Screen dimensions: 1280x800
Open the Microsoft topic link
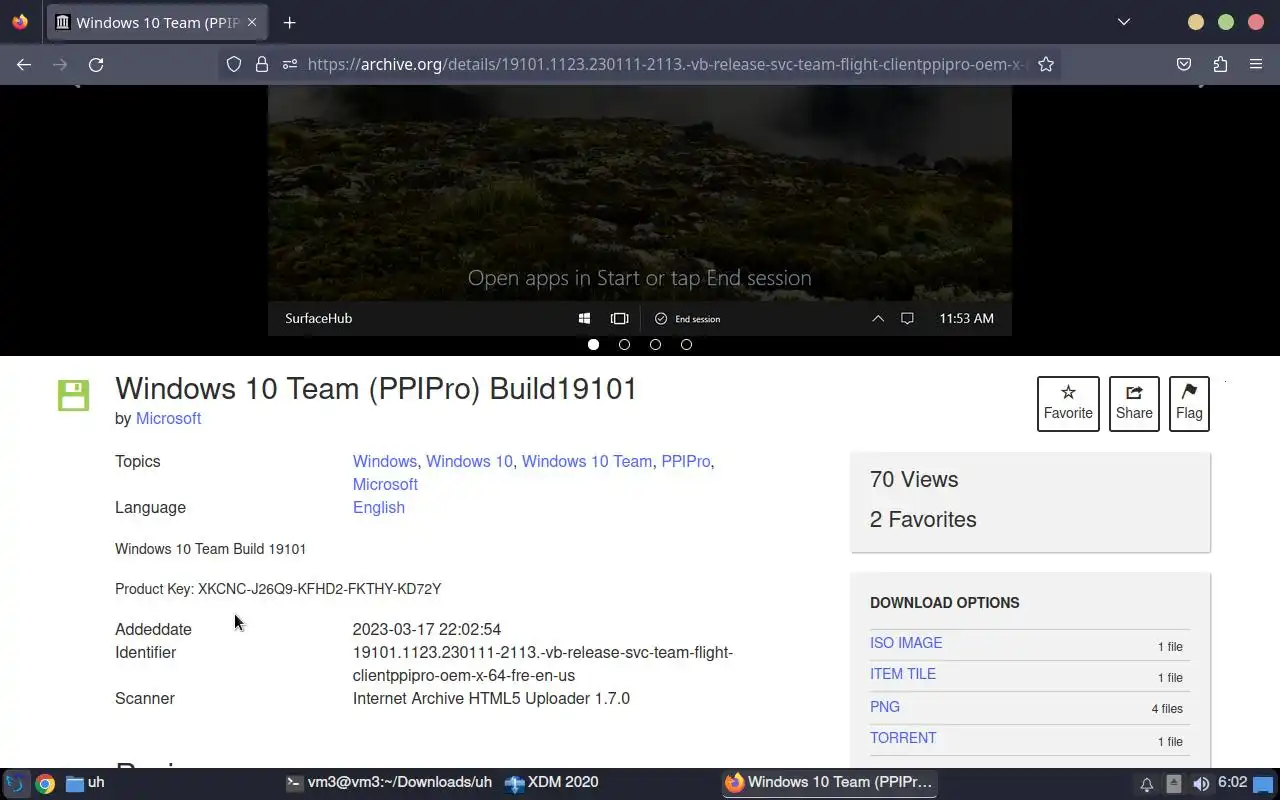tap(385, 484)
